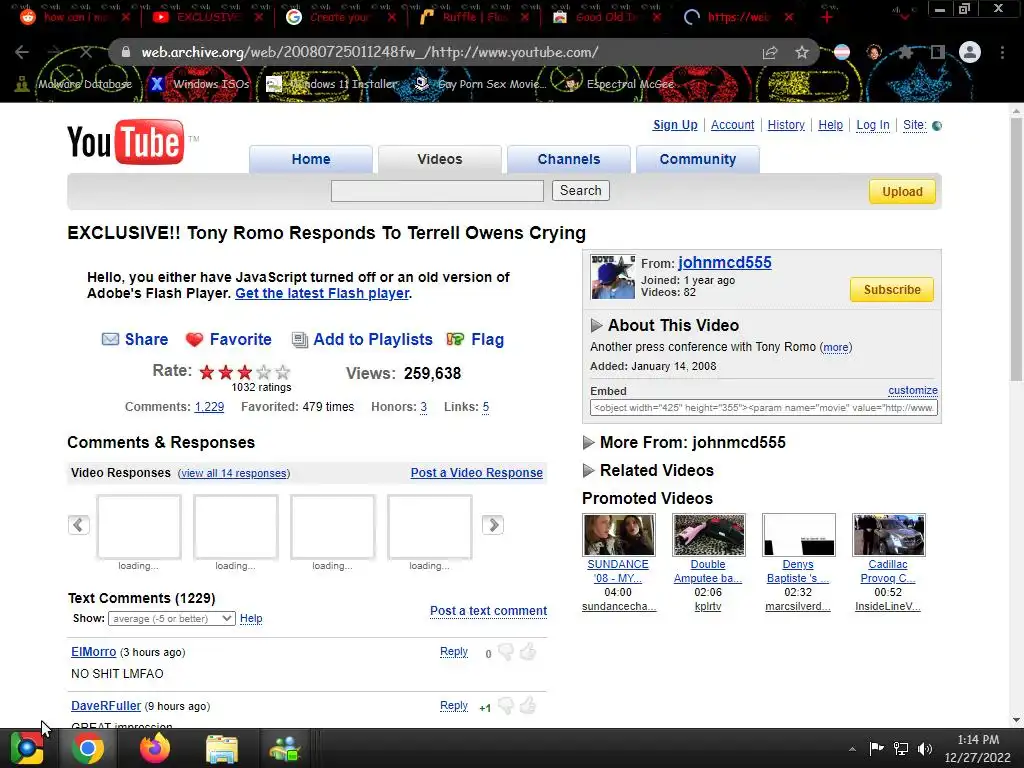Click view all 14 responses link
This screenshot has height=768, width=1024.
(234, 473)
